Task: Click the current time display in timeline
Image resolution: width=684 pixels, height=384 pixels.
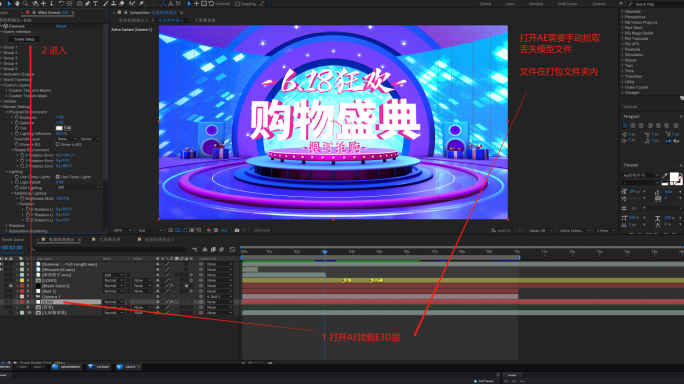Action: (12, 247)
